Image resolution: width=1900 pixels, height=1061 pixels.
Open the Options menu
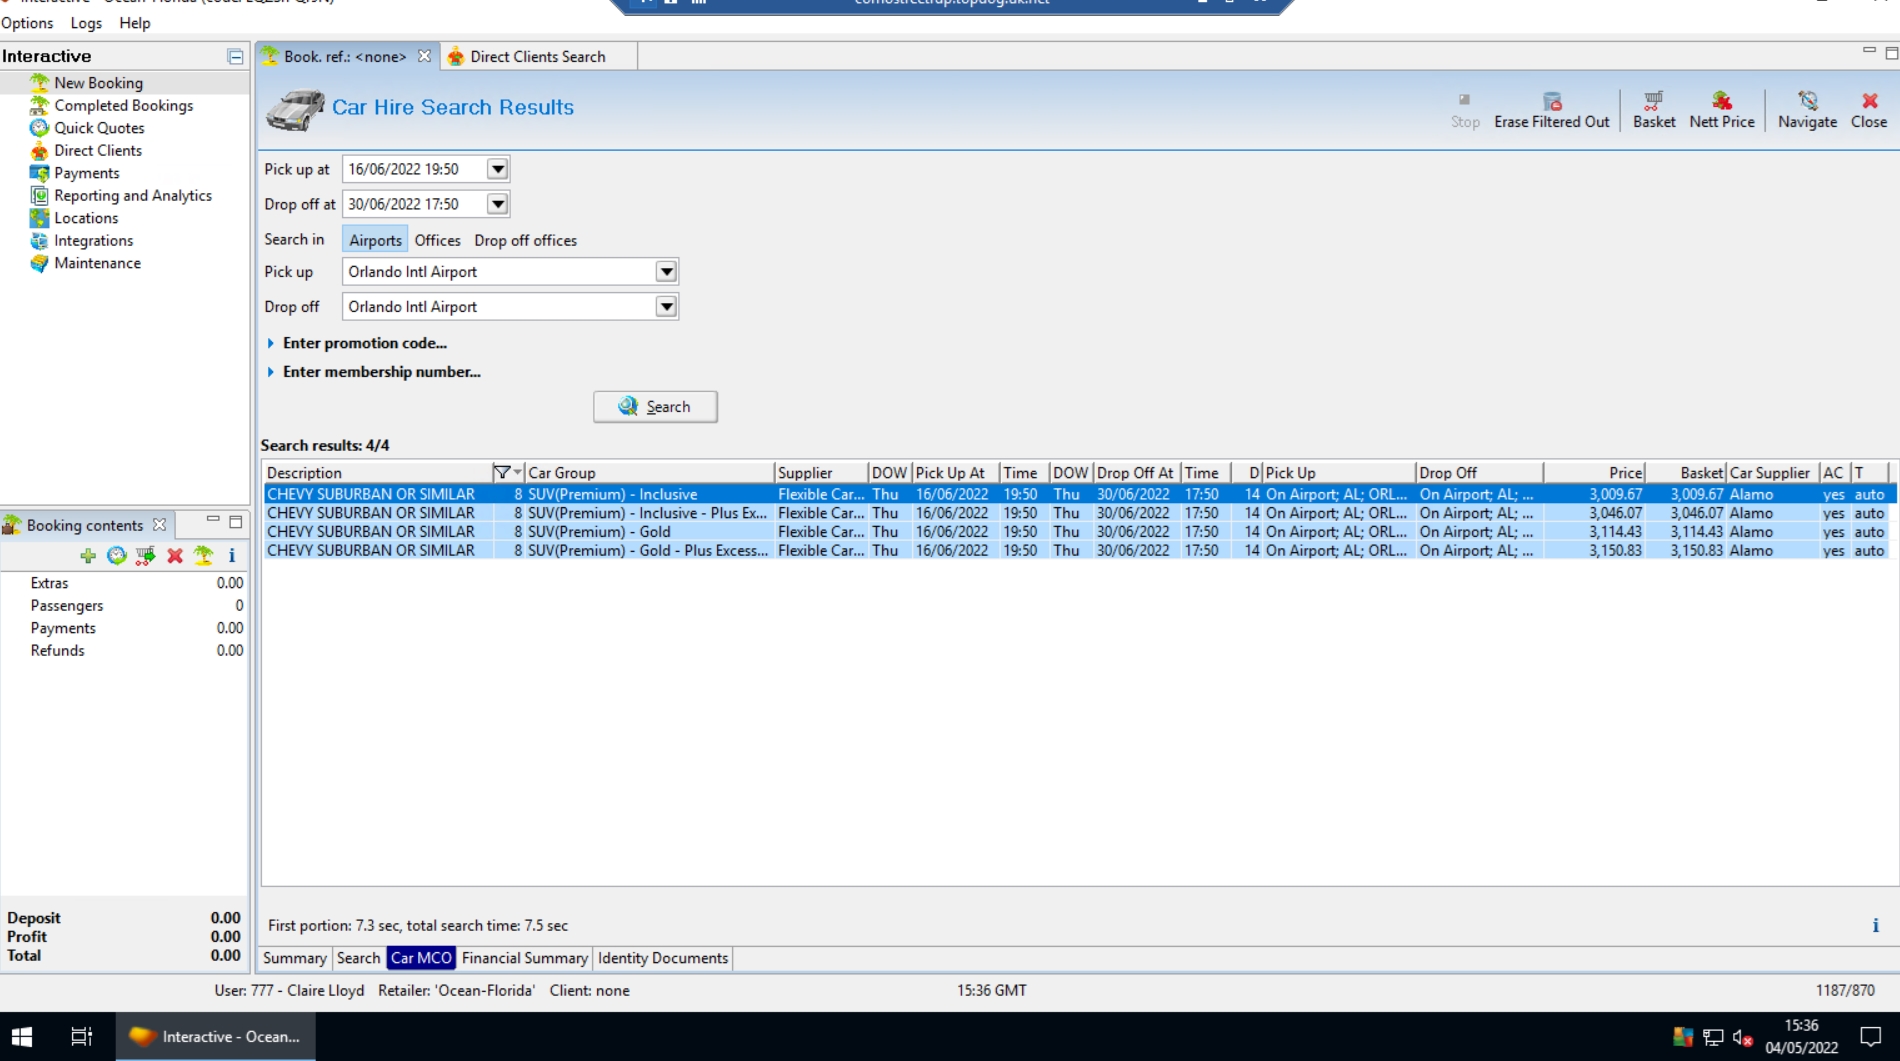coord(27,23)
